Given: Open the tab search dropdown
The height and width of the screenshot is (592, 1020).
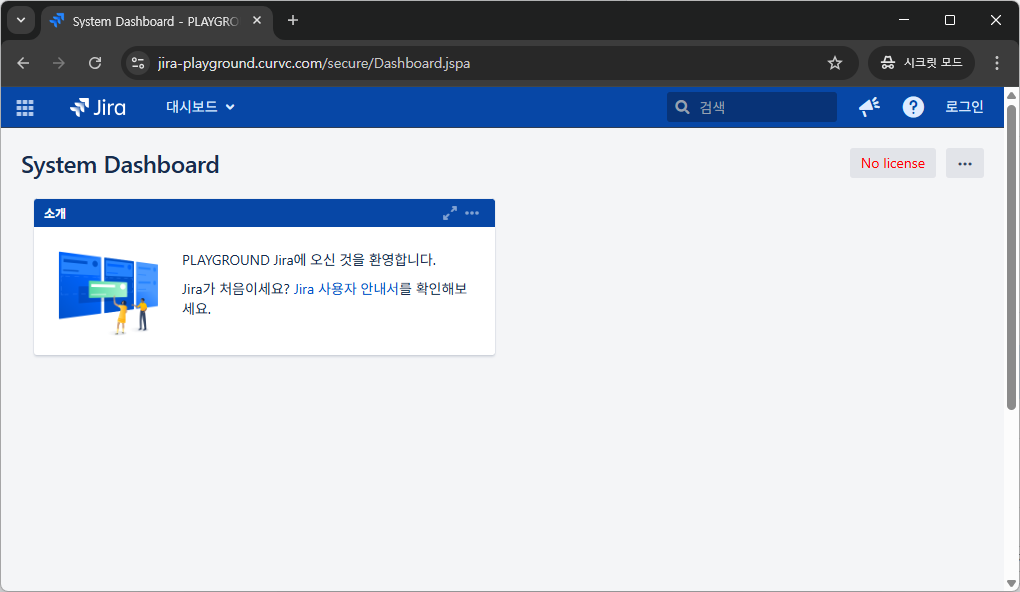Looking at the screenshot, I should 21,21.
